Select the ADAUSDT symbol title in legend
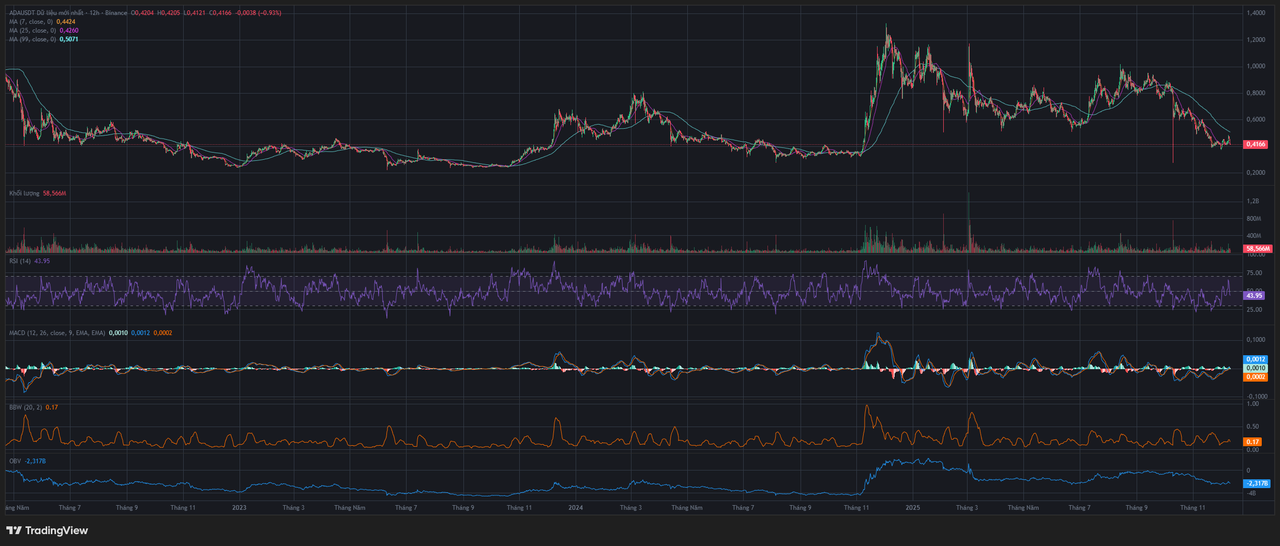The height and width of the screenshot is (546, 1280). click(23, 13)
